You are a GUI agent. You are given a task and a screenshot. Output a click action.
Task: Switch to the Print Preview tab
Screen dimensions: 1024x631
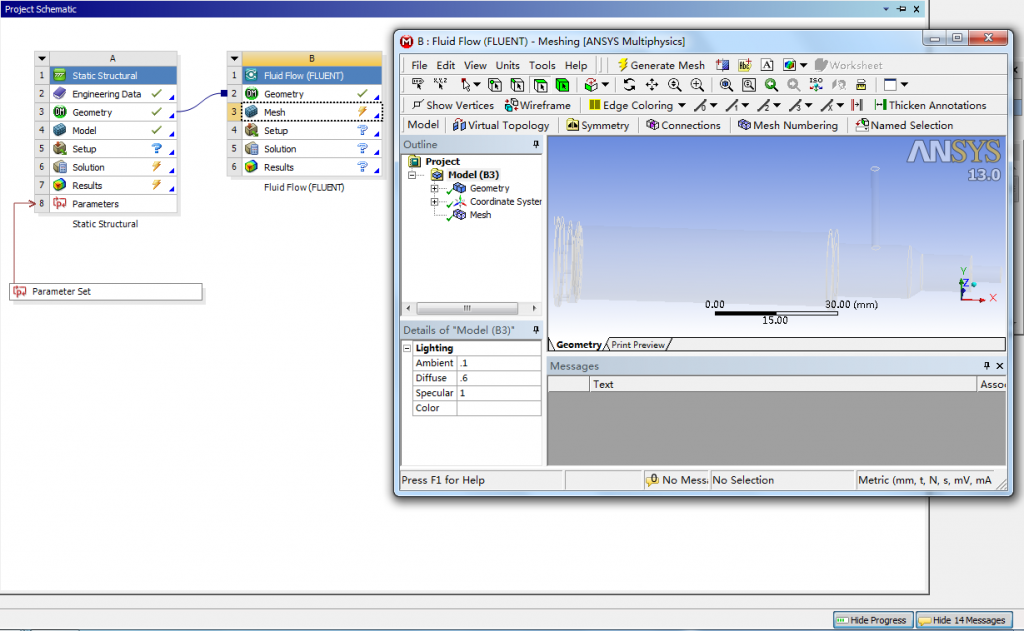(637, 345)
